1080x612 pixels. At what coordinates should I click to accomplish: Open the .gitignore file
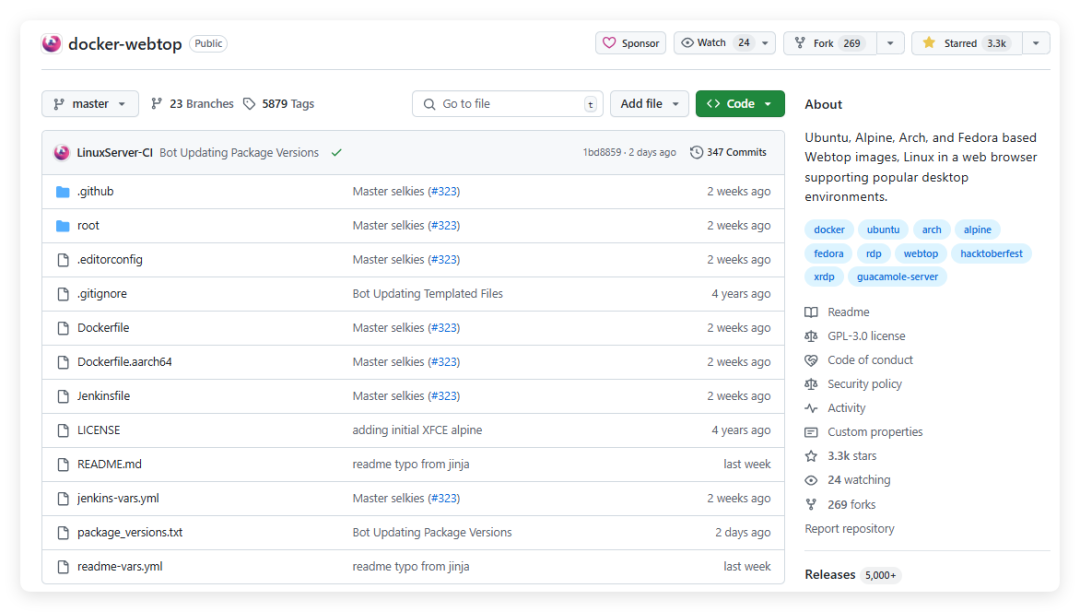[102, 294]
